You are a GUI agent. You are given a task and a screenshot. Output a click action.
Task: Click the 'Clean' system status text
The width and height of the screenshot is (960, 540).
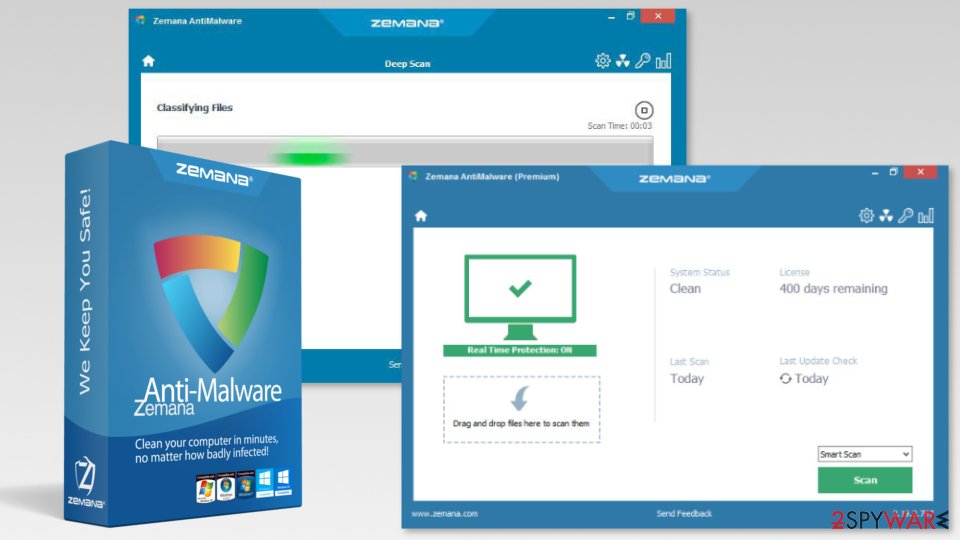click(685, 288)
